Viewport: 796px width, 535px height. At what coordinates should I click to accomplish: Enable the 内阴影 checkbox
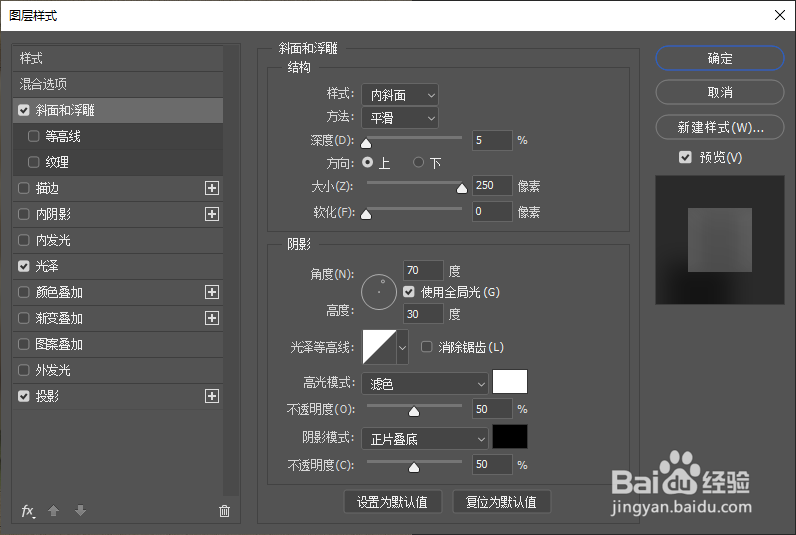tap(24, 214)
